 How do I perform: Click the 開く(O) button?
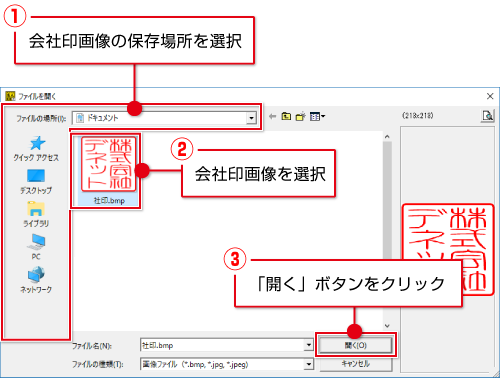(x=355, y=345)
